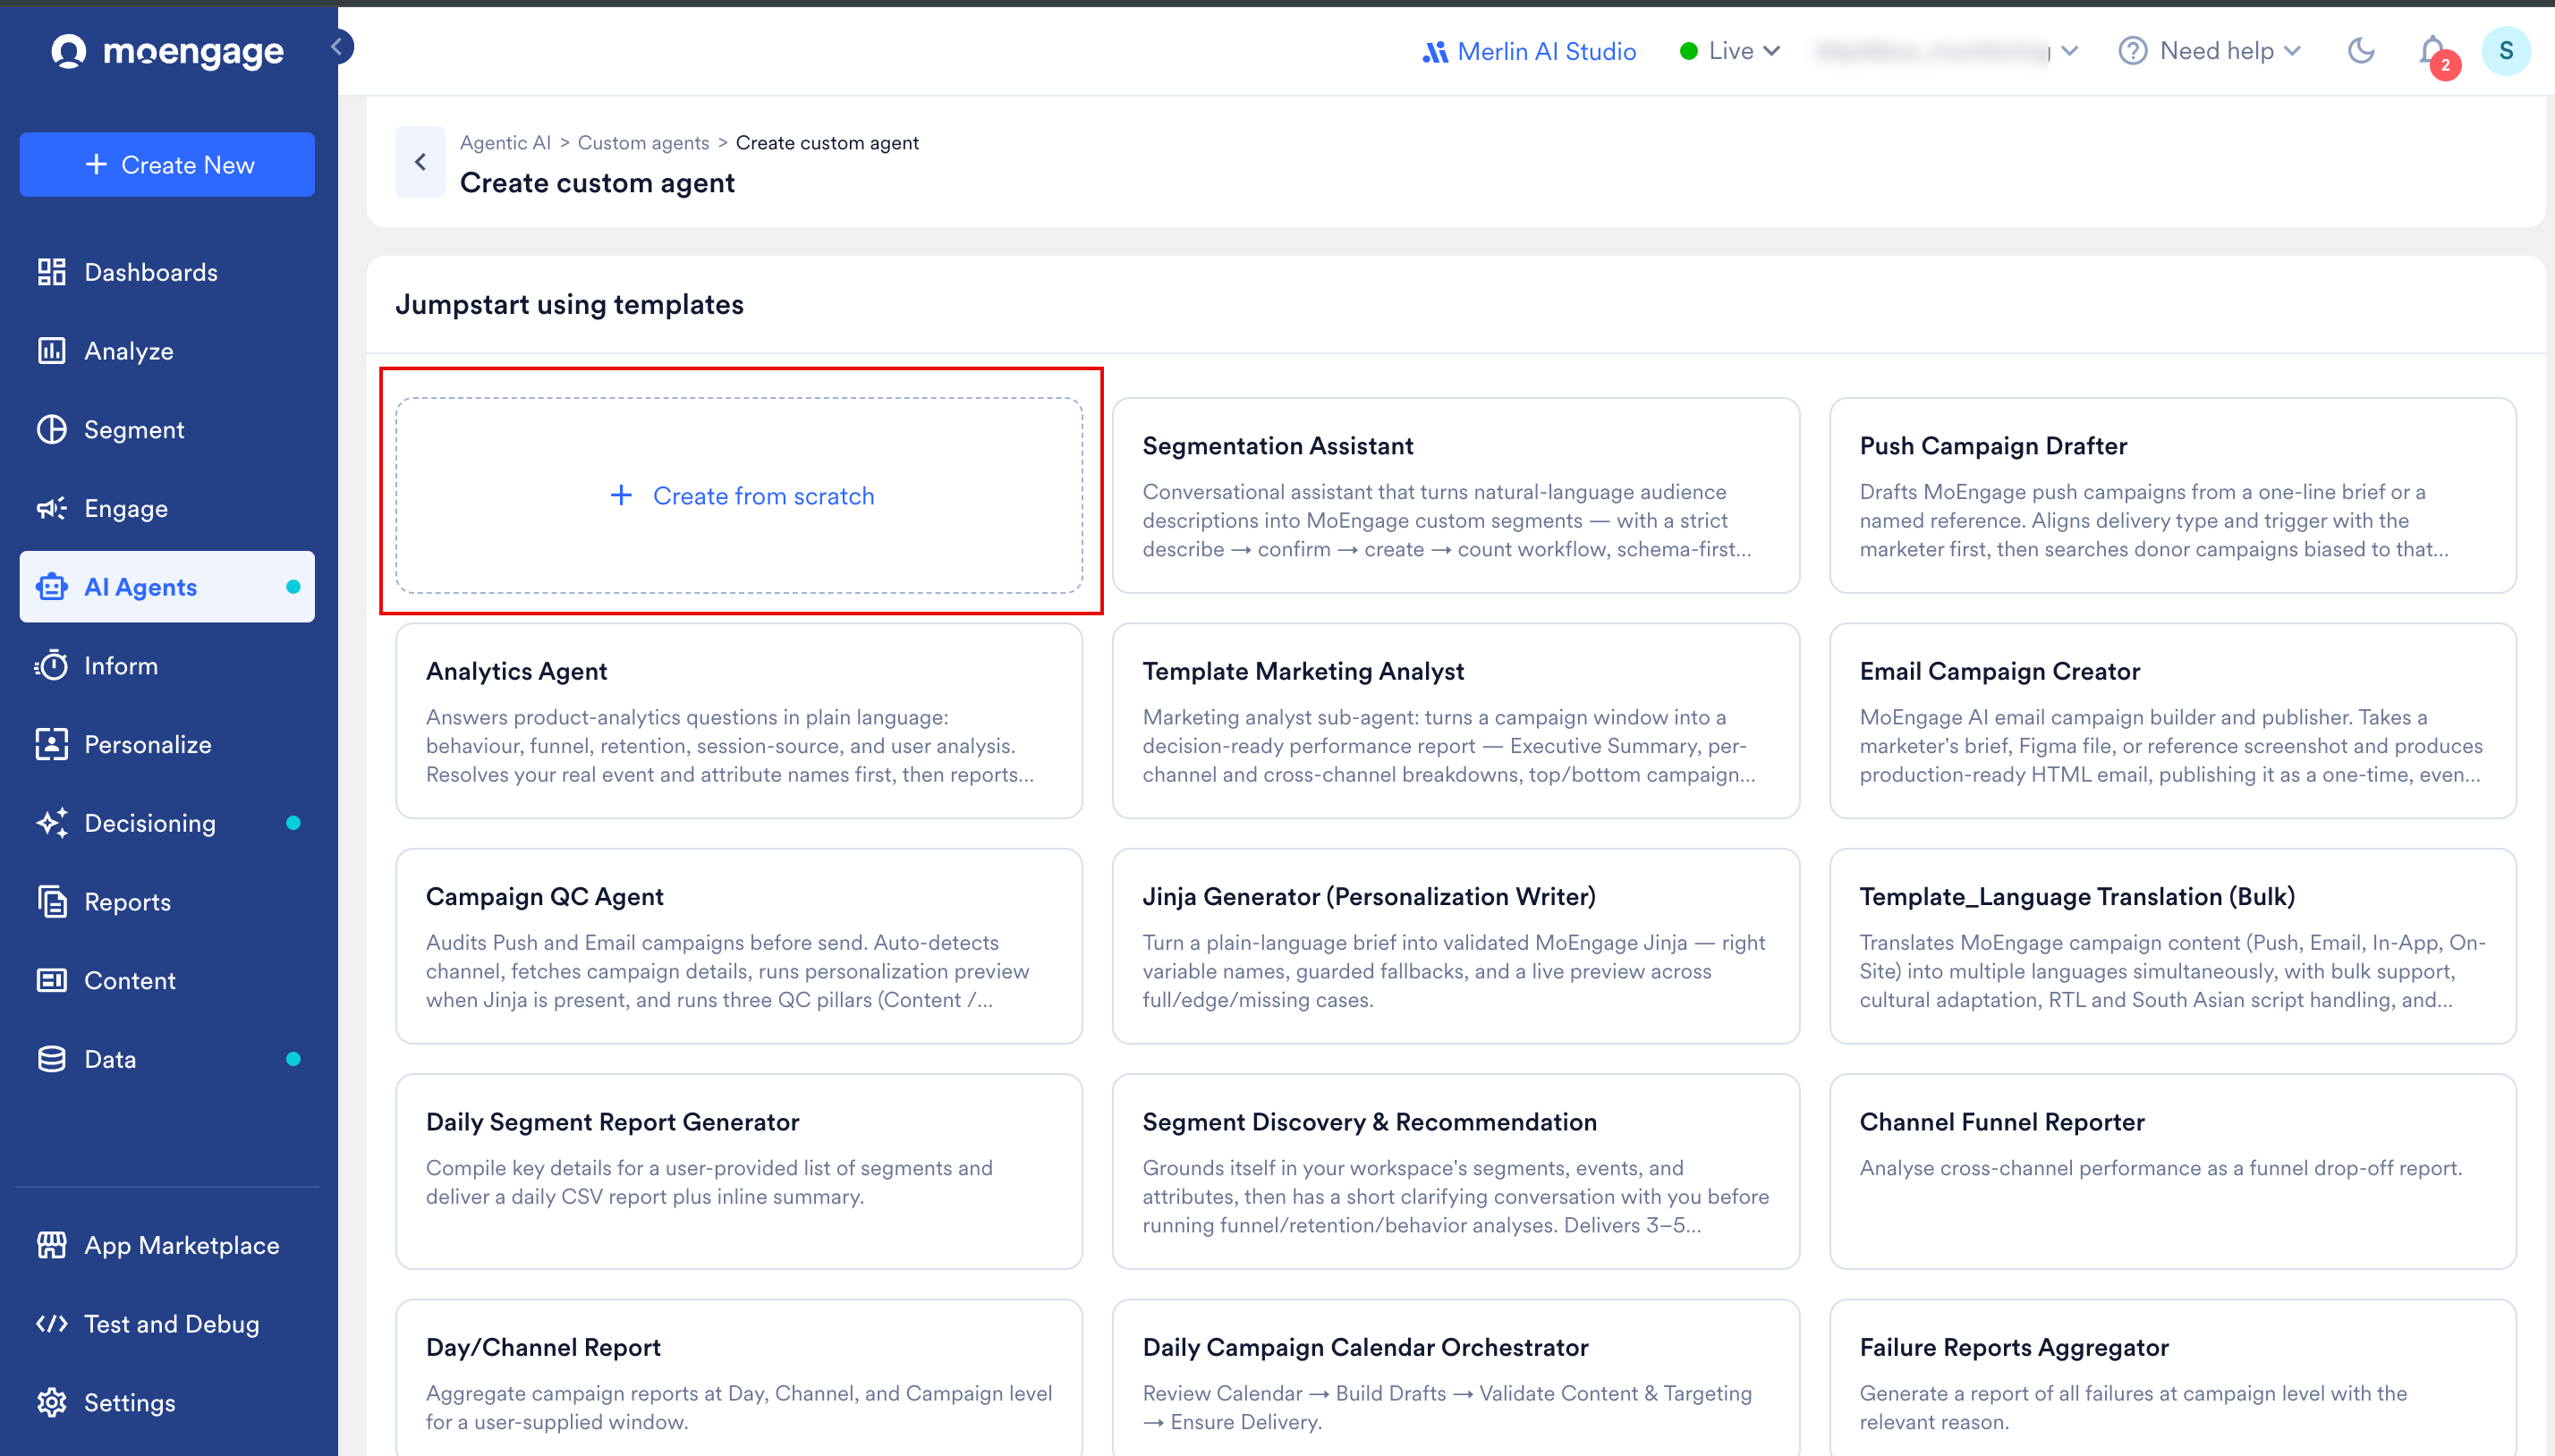Click the Content icon

51,980
